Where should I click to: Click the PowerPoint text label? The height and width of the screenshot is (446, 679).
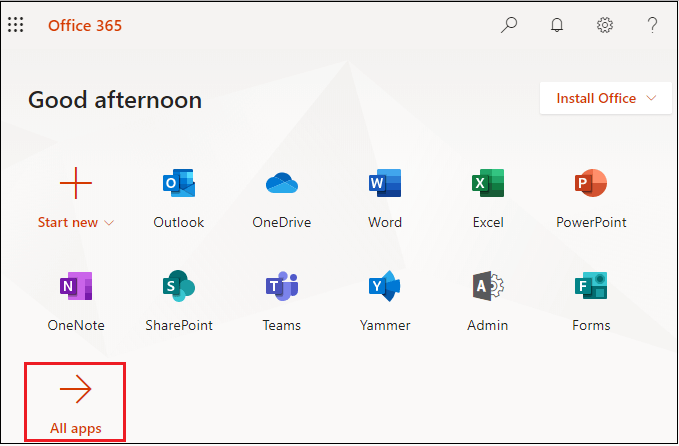tap(591, 222)
